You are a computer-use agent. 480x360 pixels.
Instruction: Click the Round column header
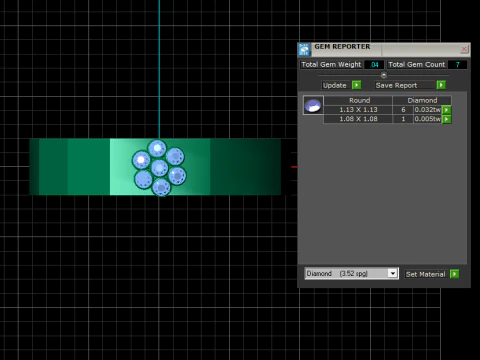[359, 100]
